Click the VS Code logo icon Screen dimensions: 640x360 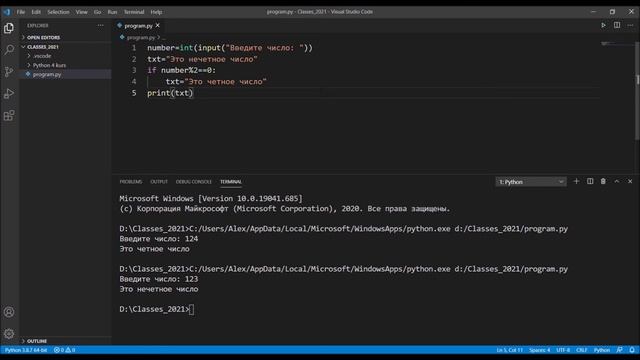(x=7, y=12)
